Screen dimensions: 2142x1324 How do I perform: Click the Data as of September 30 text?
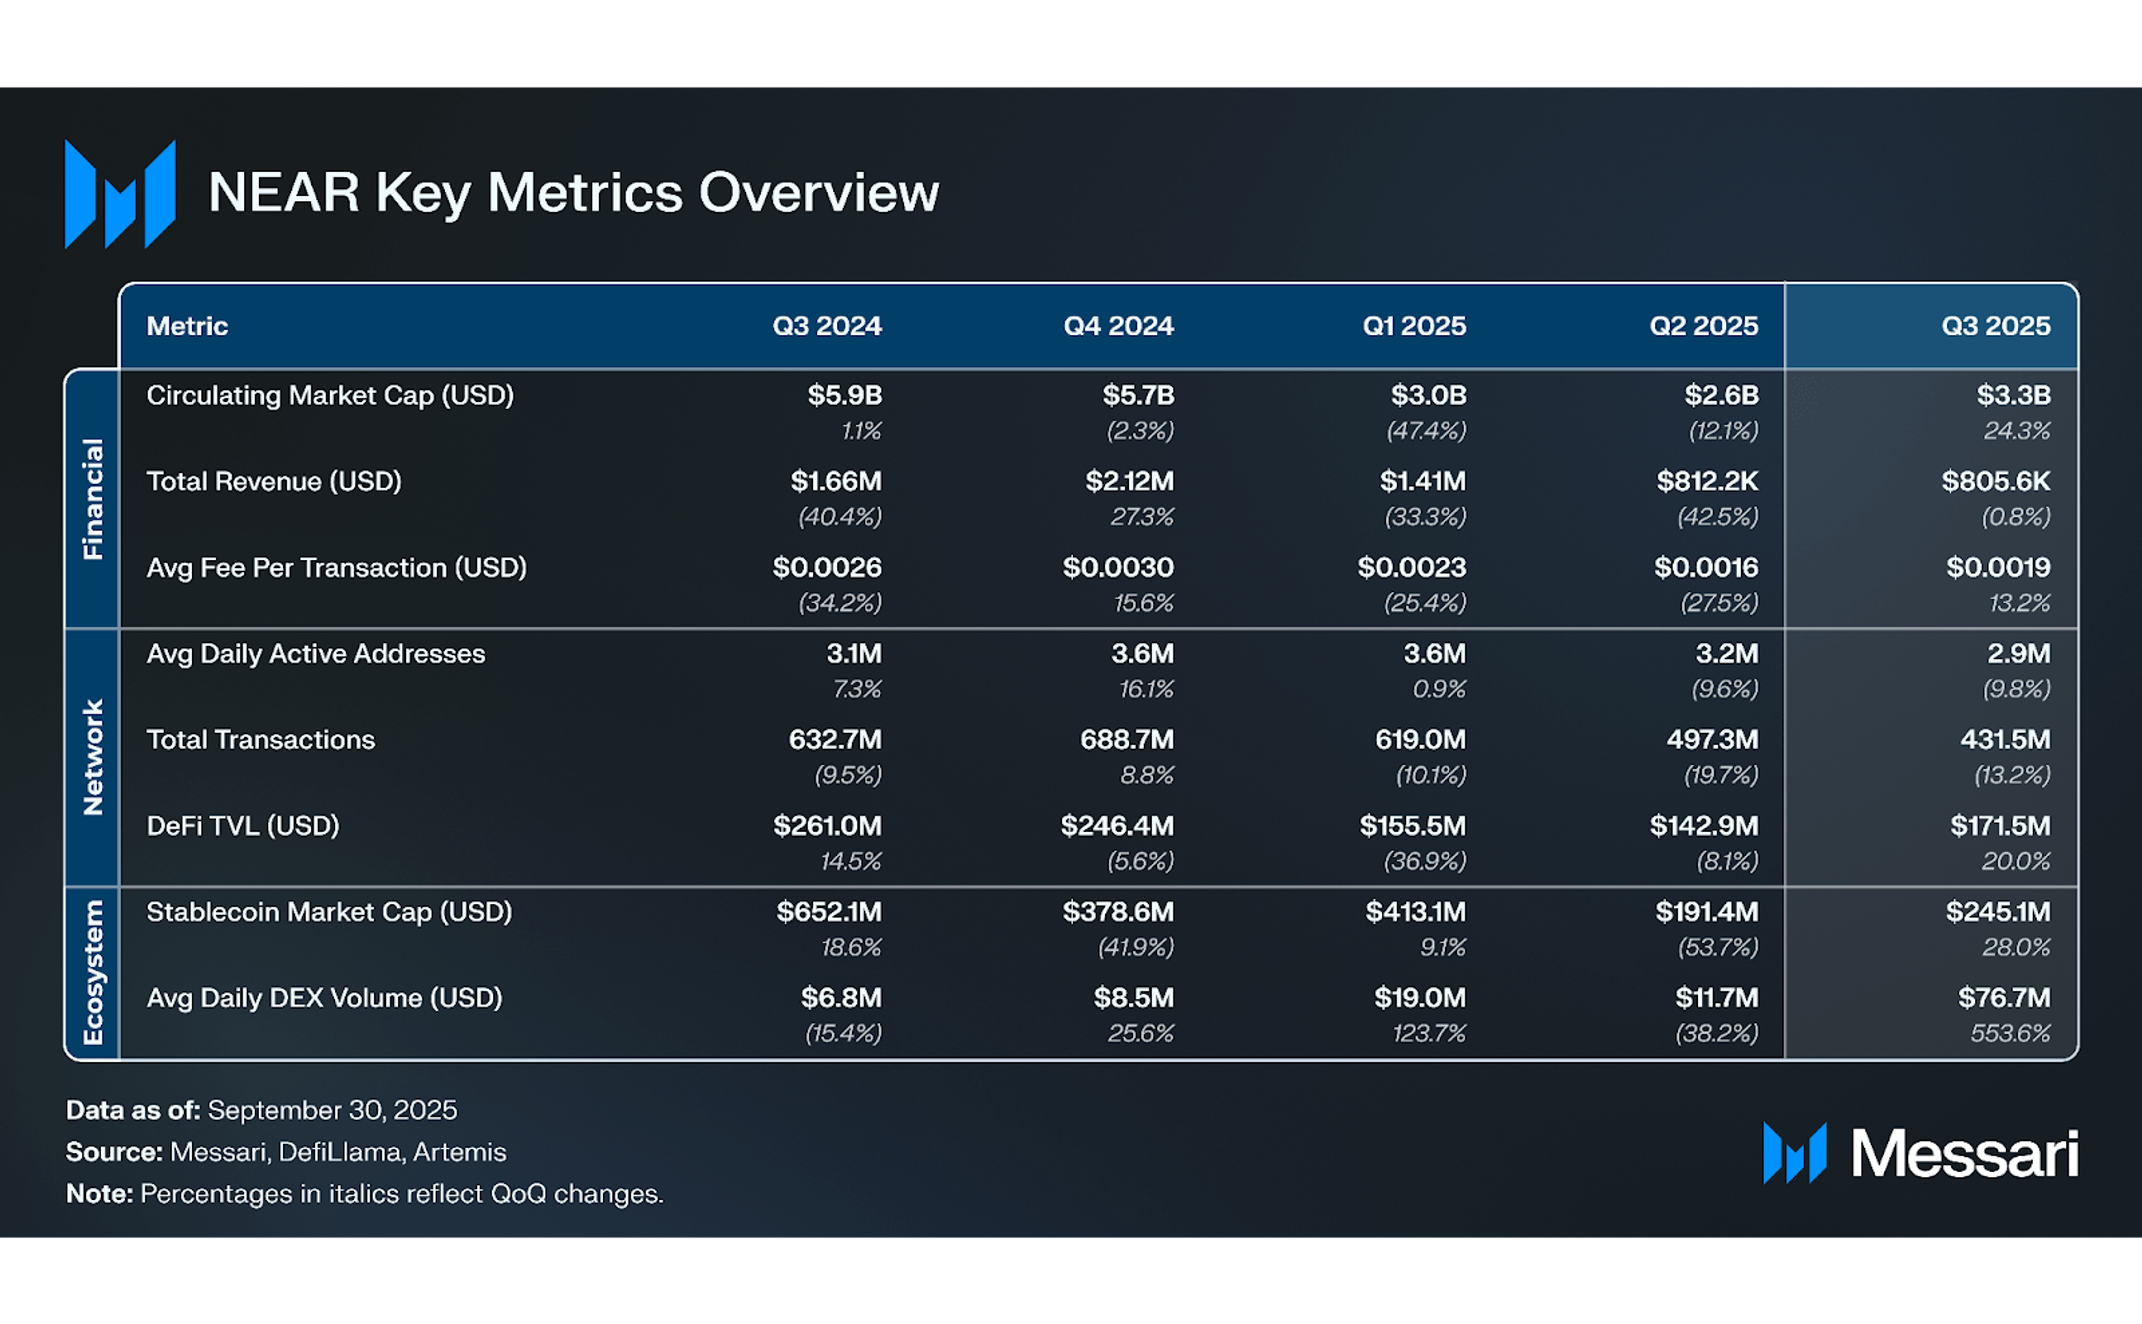click(x=261, y=1110)
